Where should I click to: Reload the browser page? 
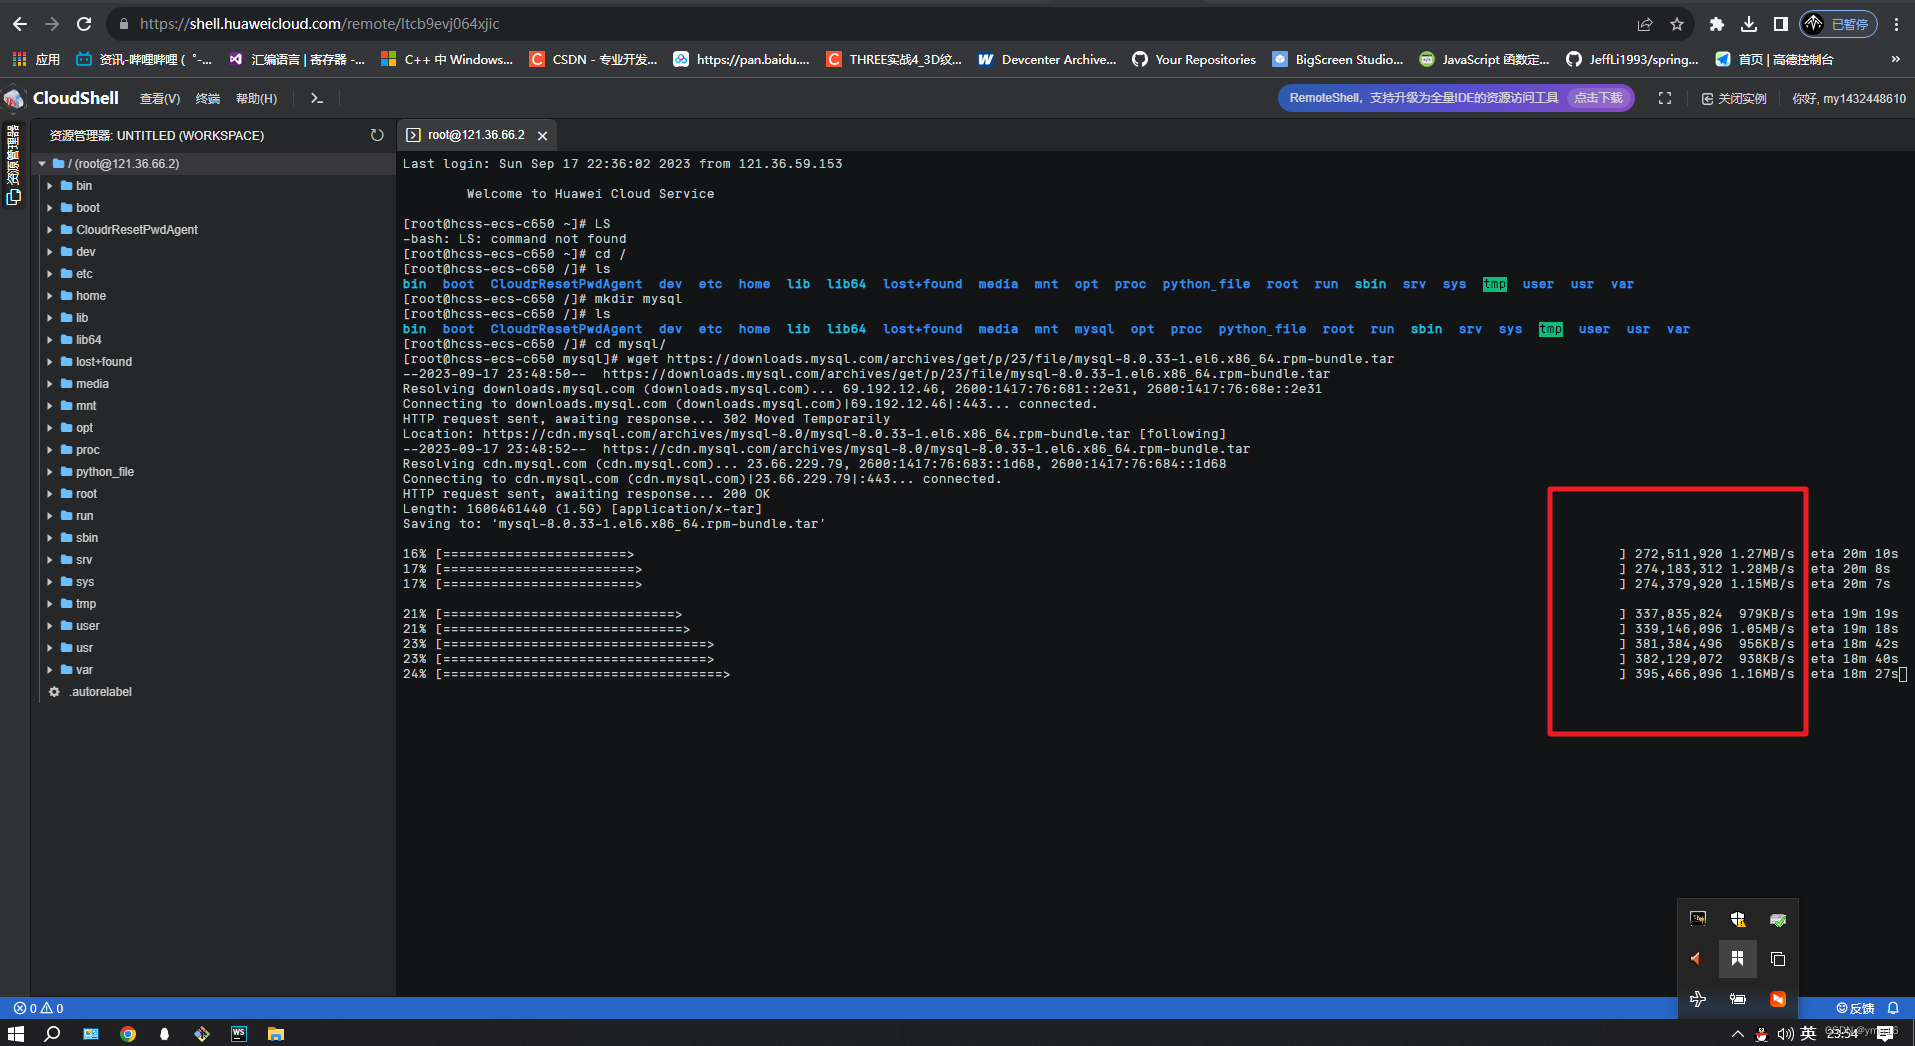[84, 24]
